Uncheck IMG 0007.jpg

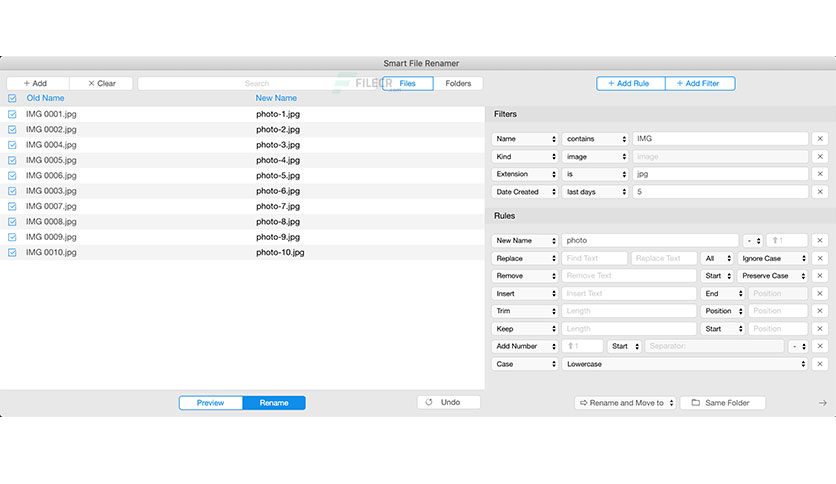point(12,206)
